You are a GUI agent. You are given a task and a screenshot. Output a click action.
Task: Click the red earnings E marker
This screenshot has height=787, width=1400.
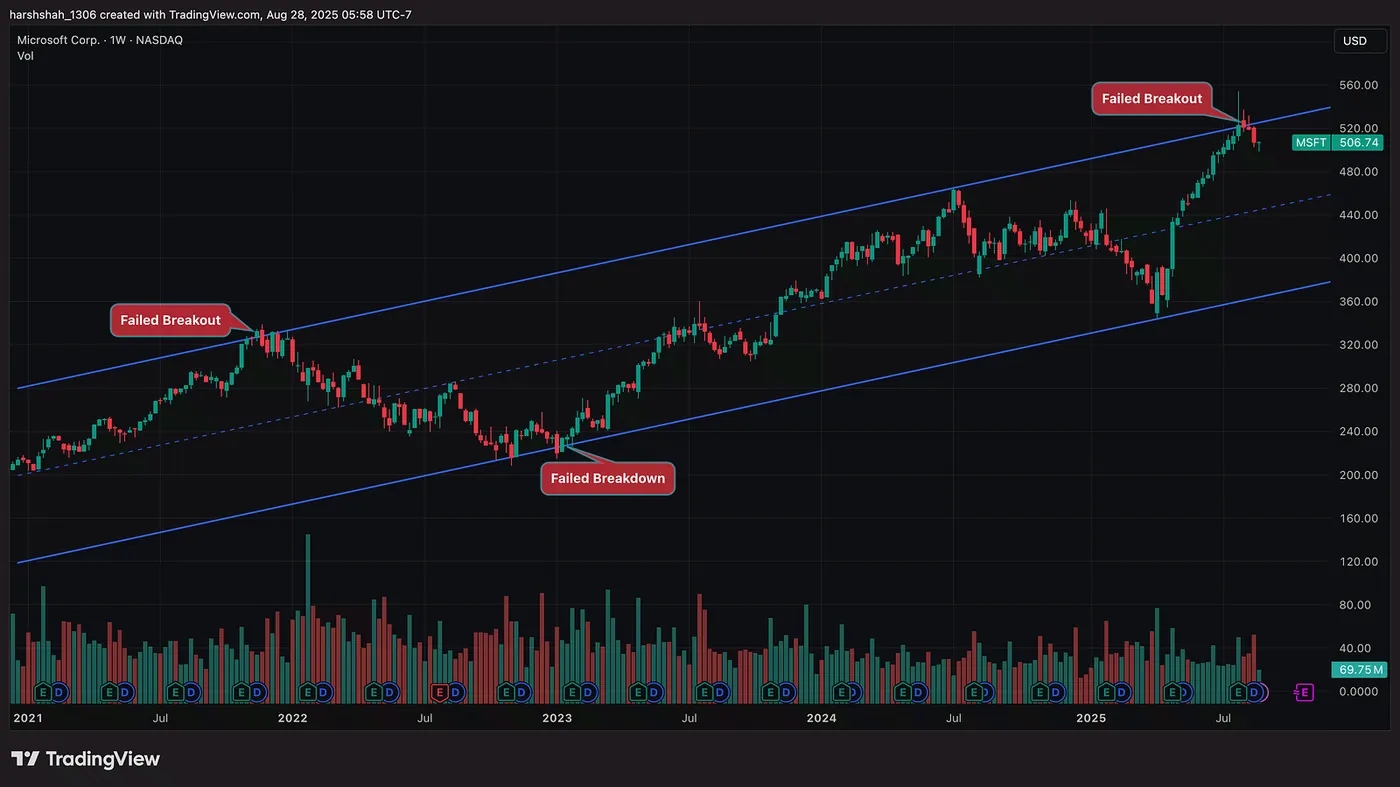(x=439, y=691)
